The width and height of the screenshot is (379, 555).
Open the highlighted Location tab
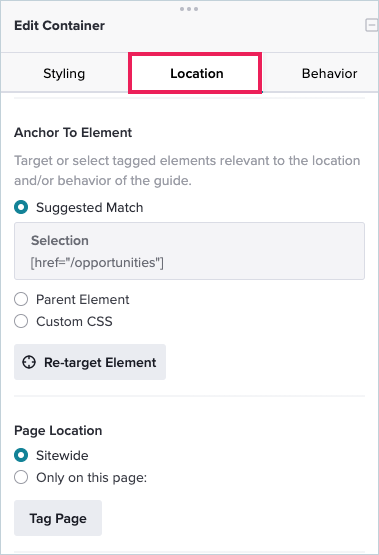[195, 73]
